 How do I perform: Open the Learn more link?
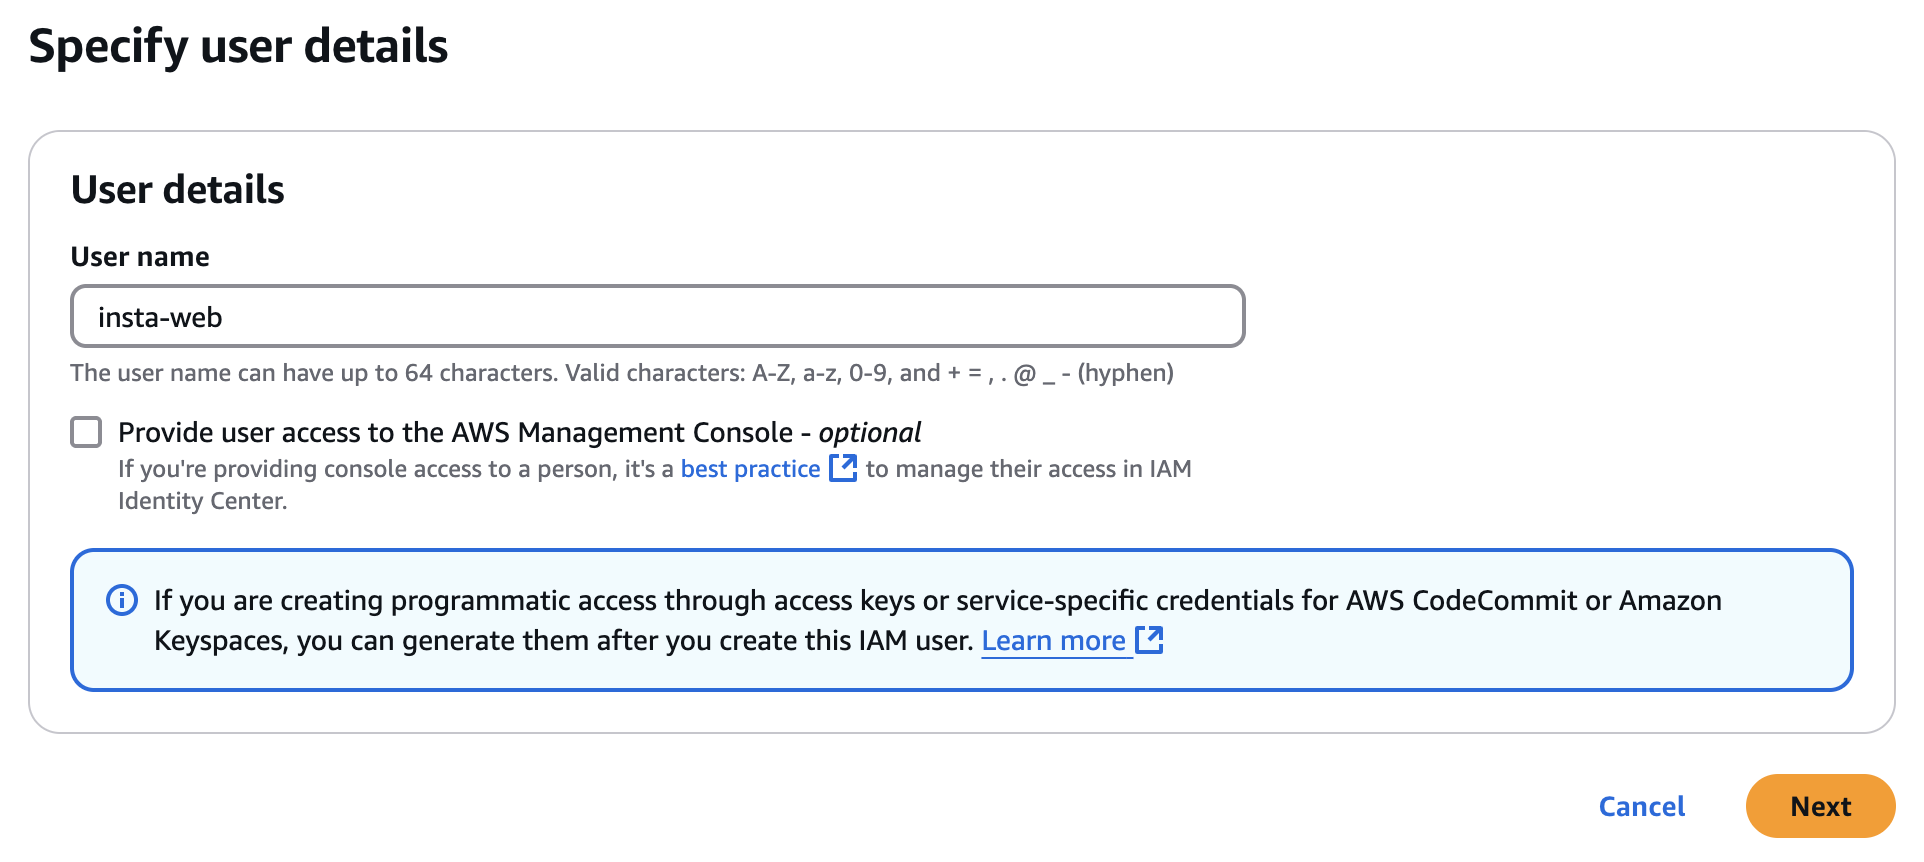pos(1054,640)
